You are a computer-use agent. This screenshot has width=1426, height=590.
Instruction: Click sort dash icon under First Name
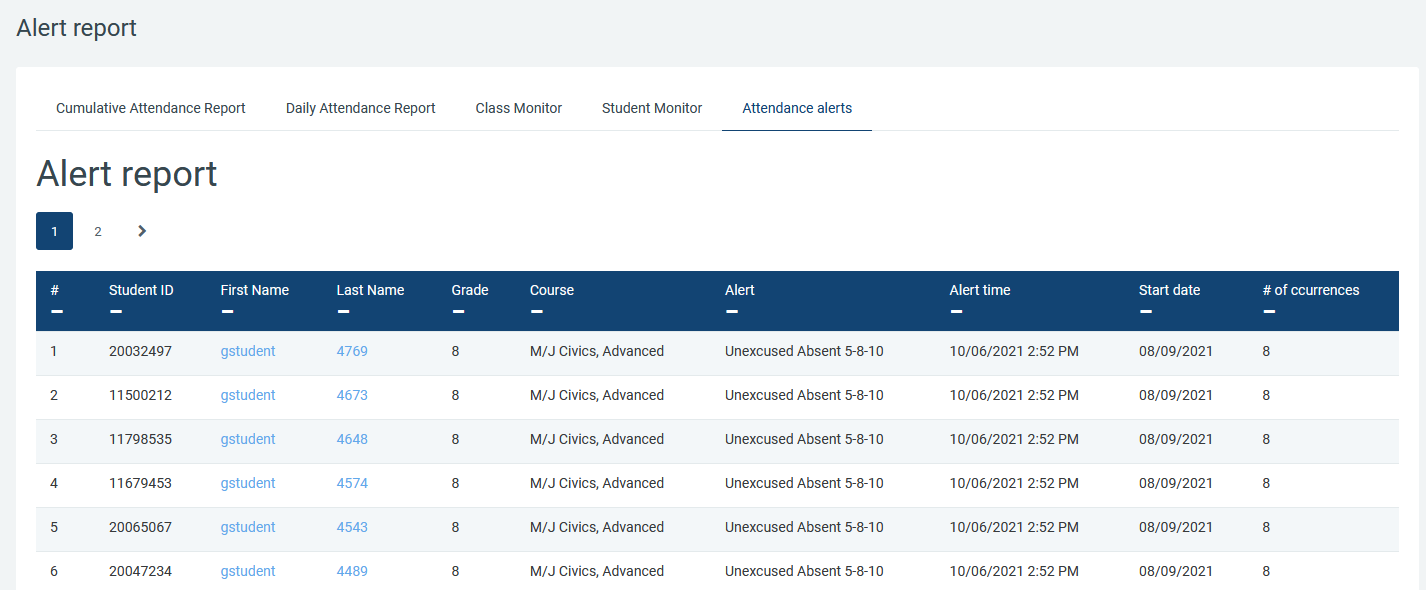pos(227,312)
